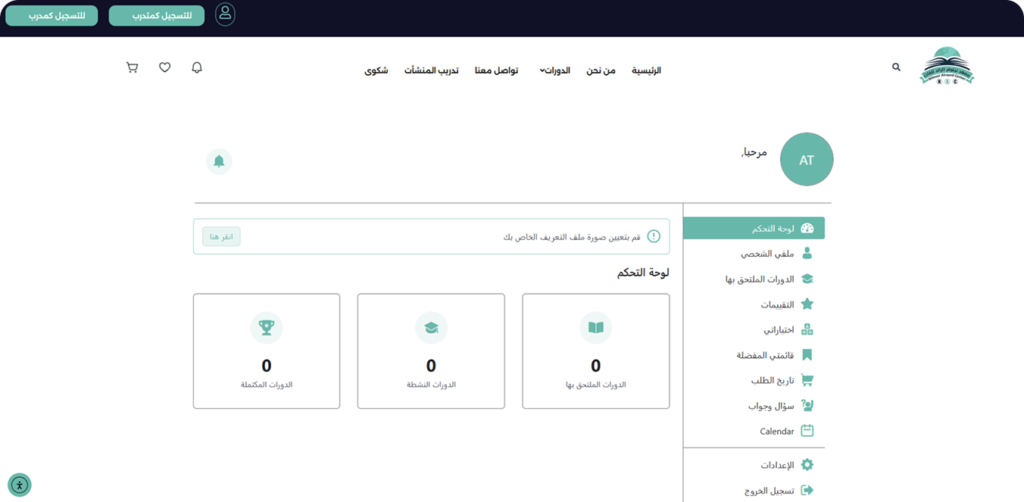Open the accessibility widget icon
Screen dimensions: 1024x502
click(19, 485)
